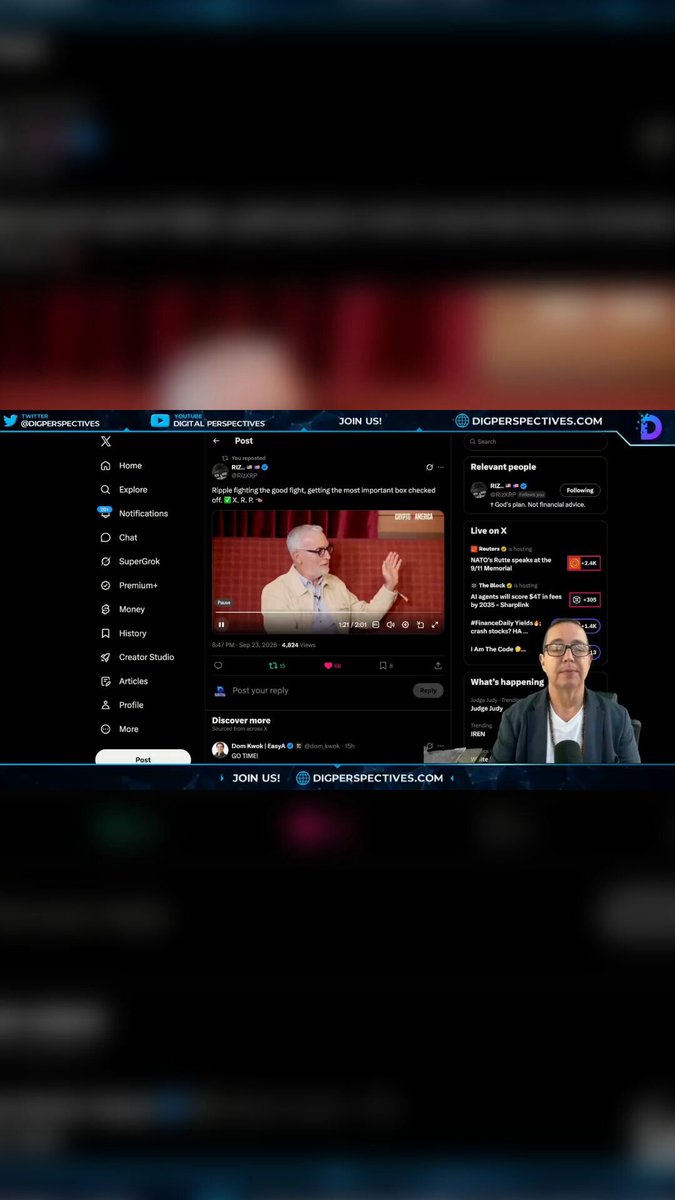Viewport: 675px width, 1200px height.
Task: Click the History bookmark icon in the sidebar
Action: point(105,633)
